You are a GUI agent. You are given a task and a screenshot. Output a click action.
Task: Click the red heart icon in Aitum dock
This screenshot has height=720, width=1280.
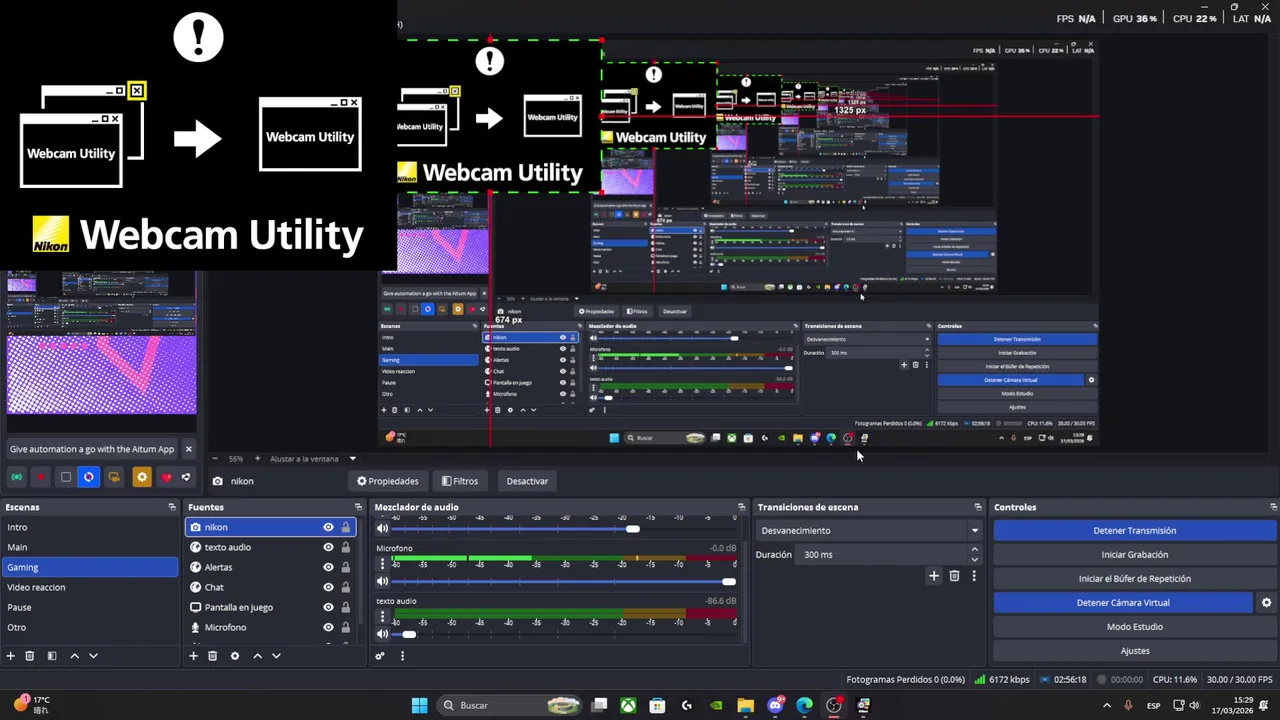(166, 477)
